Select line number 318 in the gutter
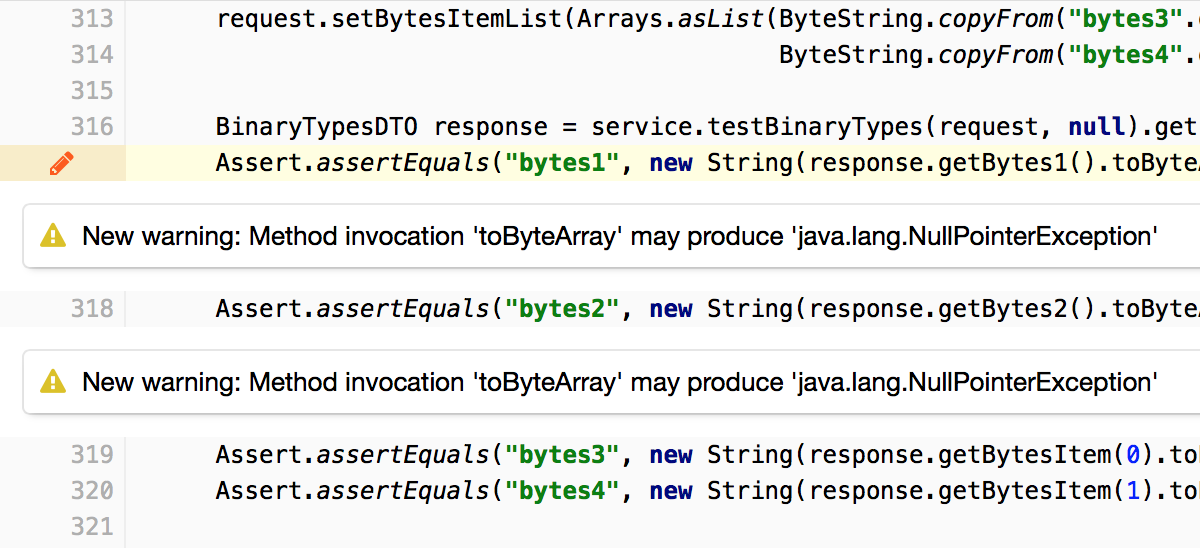The width and height of the screenshot is (1200, 548). pyautogui.click(x=92, y=309)
